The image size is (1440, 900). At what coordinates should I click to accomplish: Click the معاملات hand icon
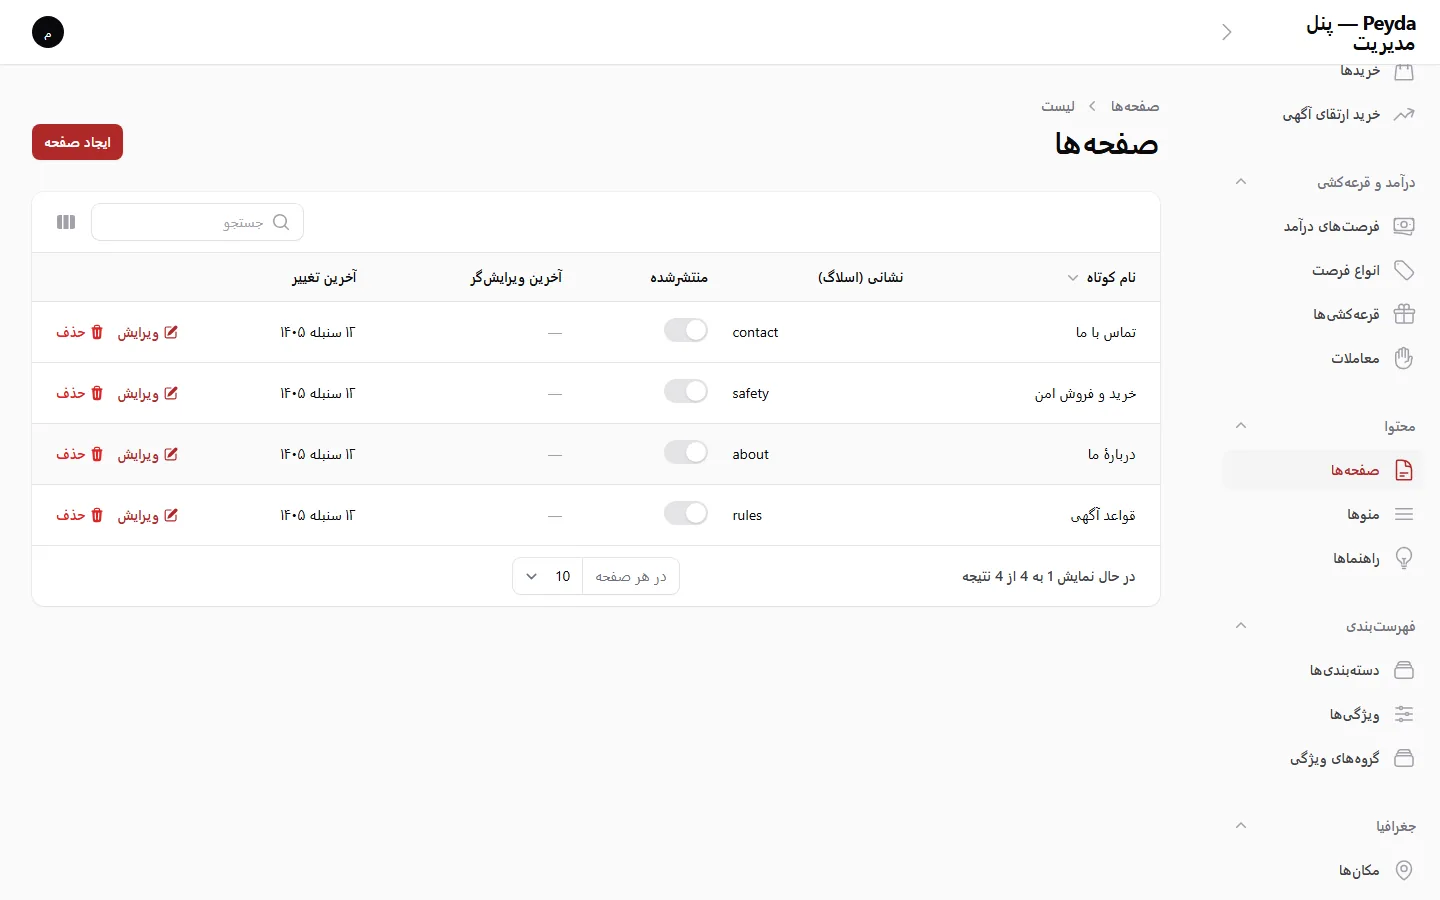coord(1404,358)
